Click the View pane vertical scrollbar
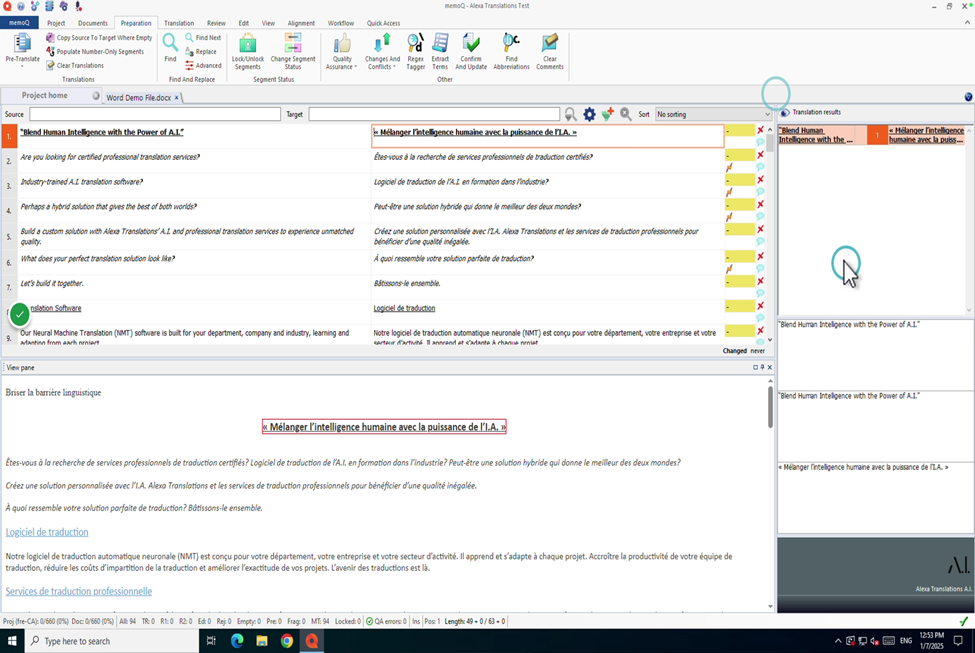Screen dimensions: 975x653 [770, 407]
